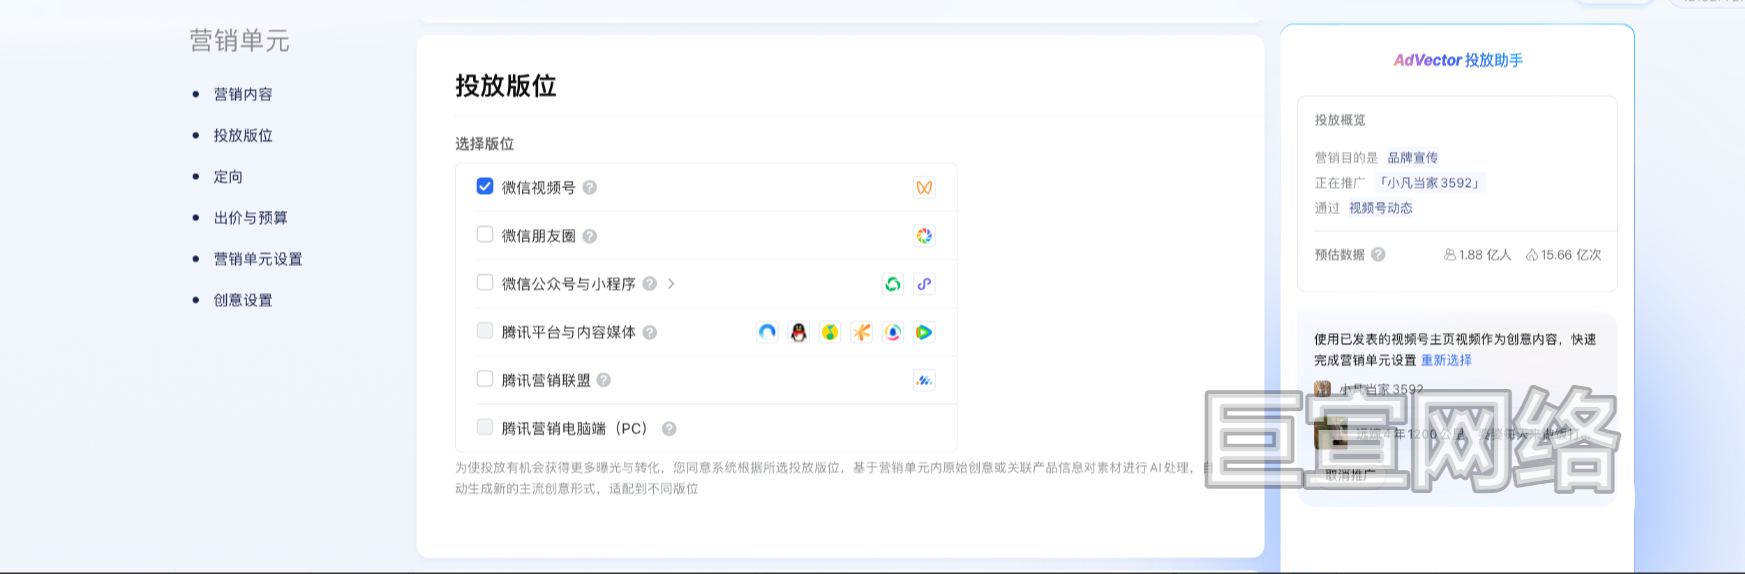
Task: Click the 投放概览 heading
Action: coord(1340,120)
